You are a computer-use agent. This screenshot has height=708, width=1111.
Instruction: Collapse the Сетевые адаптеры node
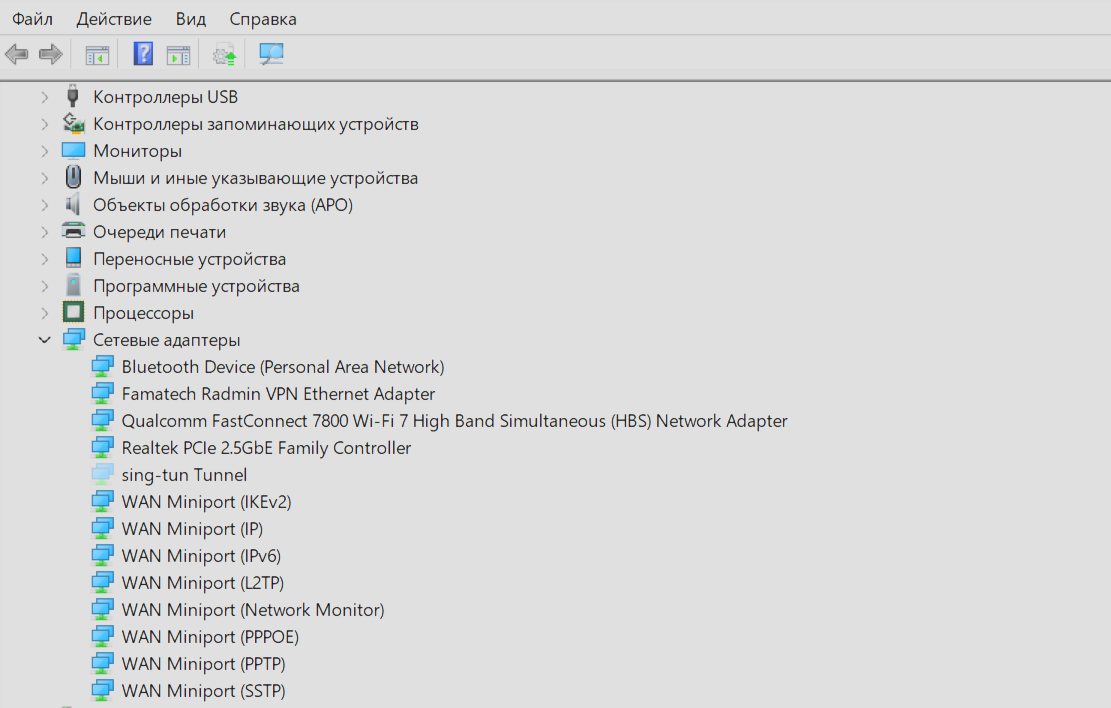tap(45, 340)
